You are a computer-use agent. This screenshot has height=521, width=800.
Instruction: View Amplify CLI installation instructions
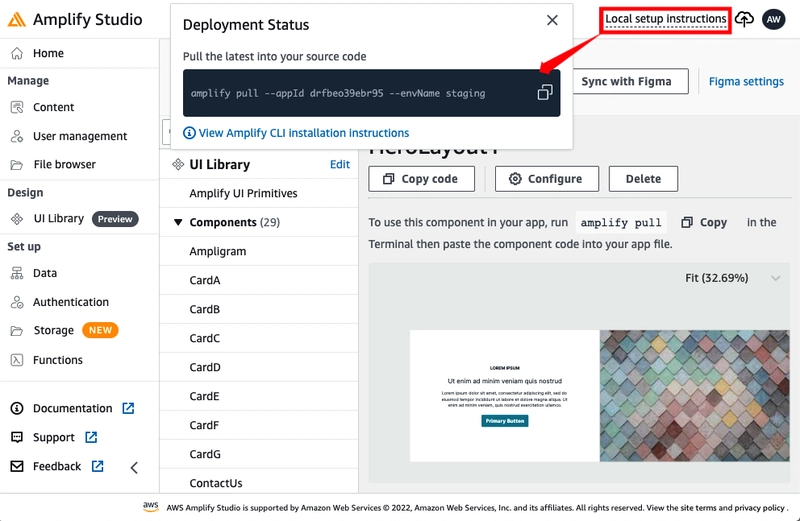tap(304, 133)
